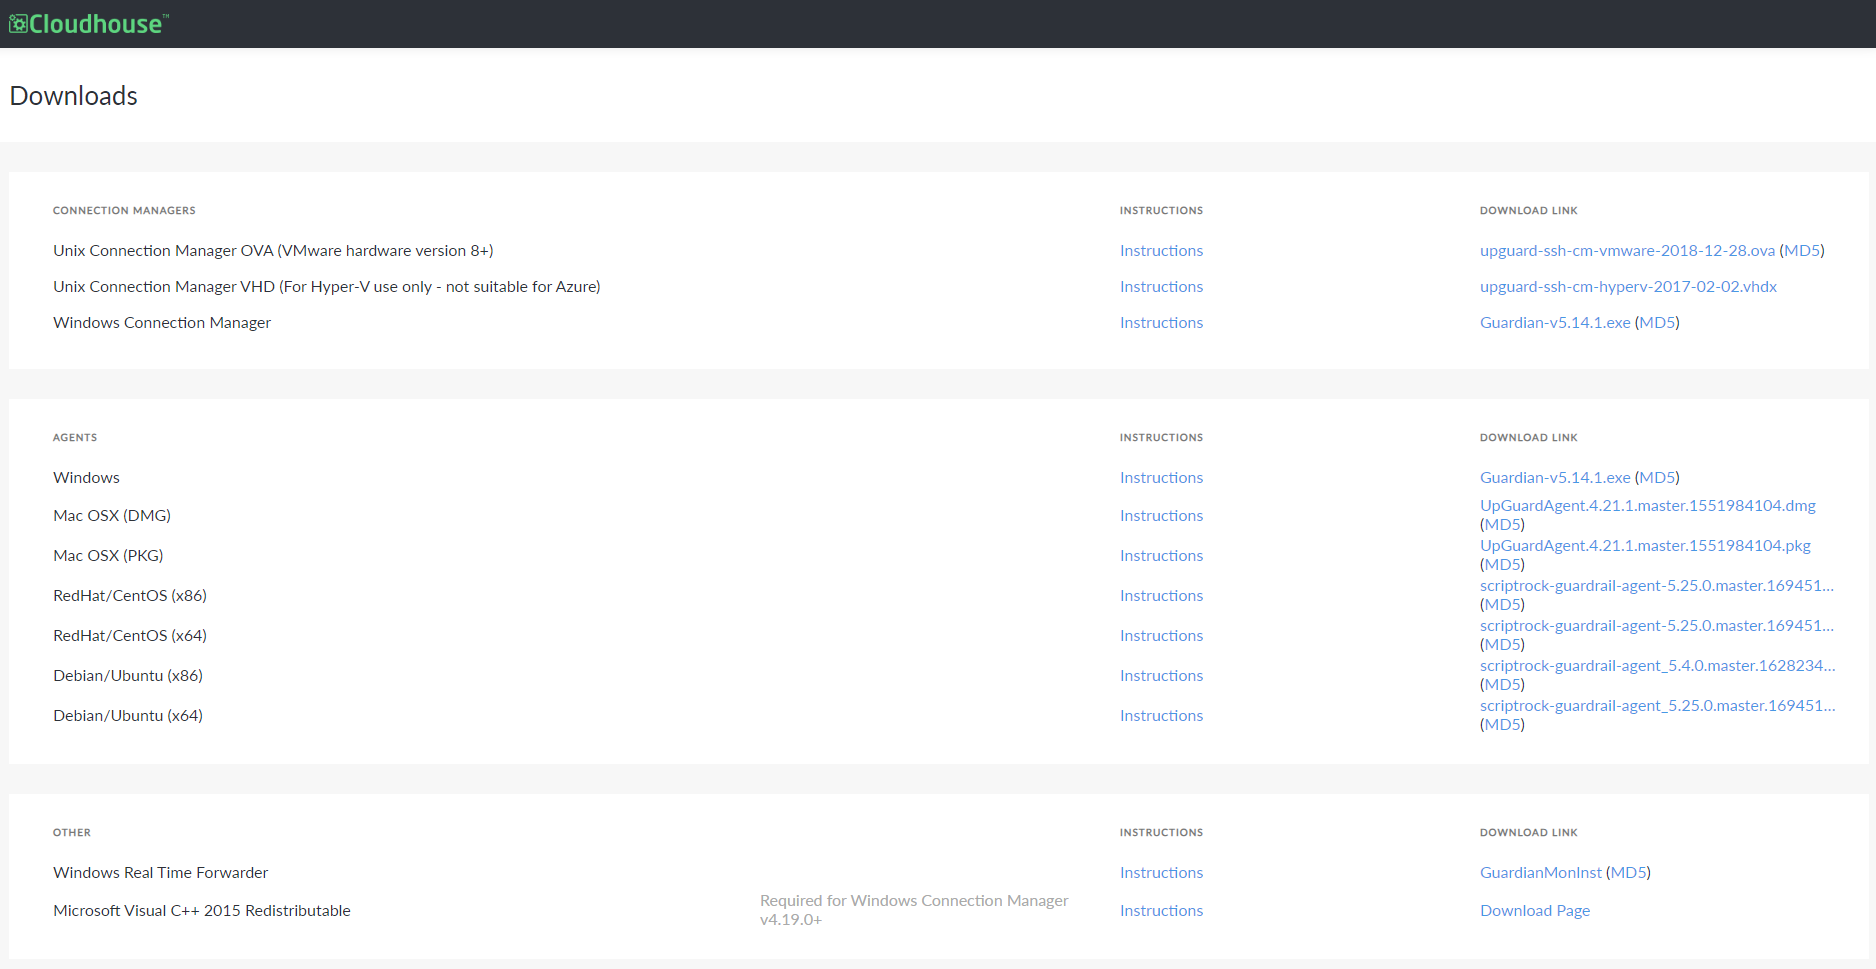Select 'Windows Real Time Forwarder' row text
Viewport: 1876px width, 969px height.
click(x=161, y=873)
